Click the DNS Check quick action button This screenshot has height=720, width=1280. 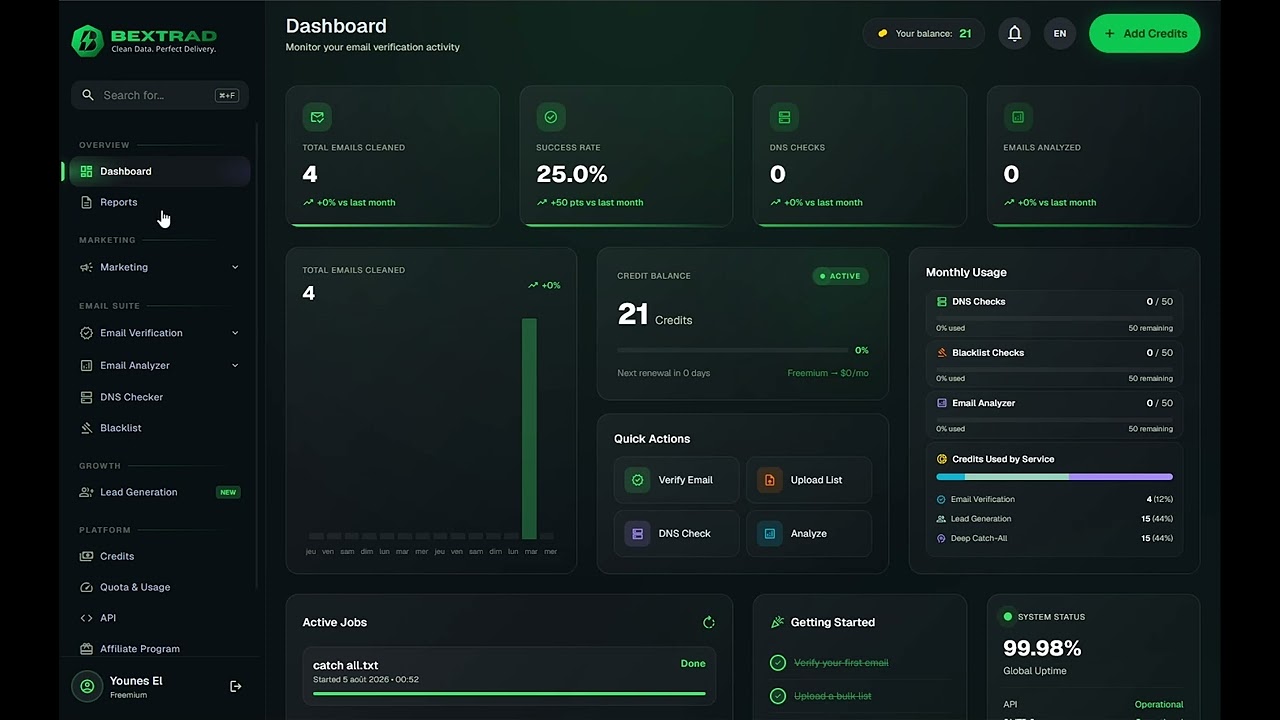click(676, 533)
